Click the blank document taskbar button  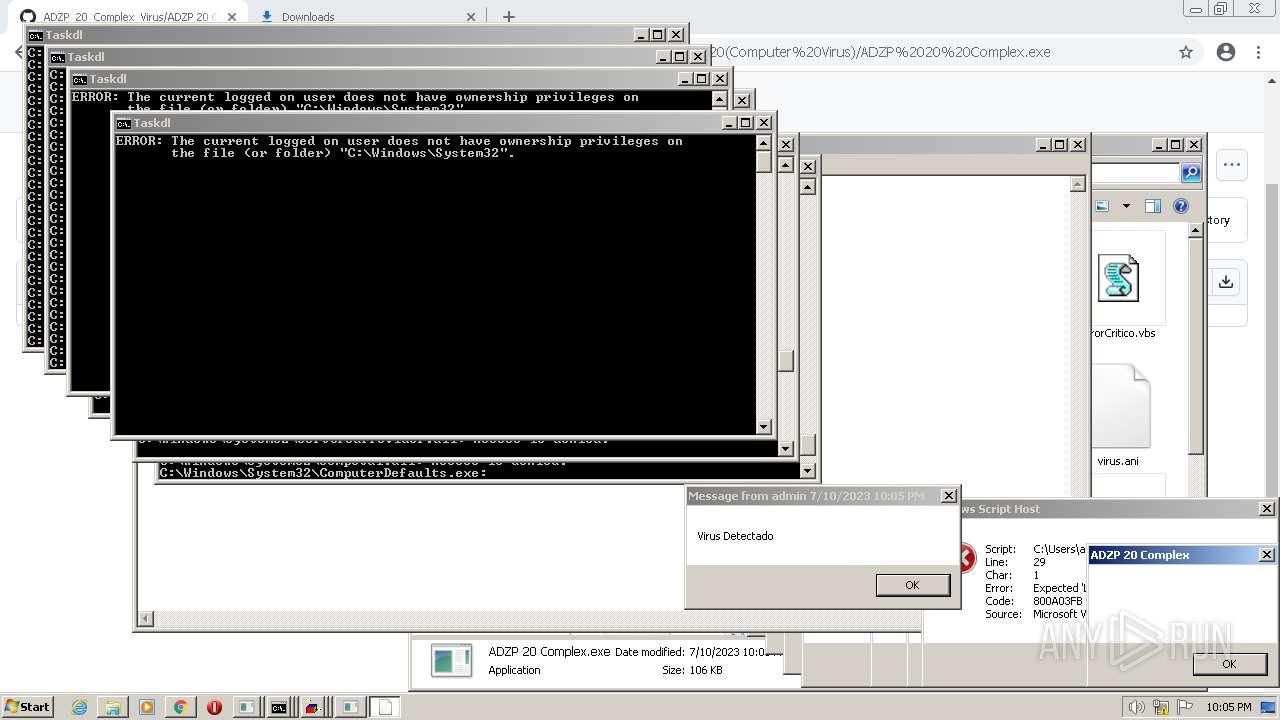click(x=383, y=707)
